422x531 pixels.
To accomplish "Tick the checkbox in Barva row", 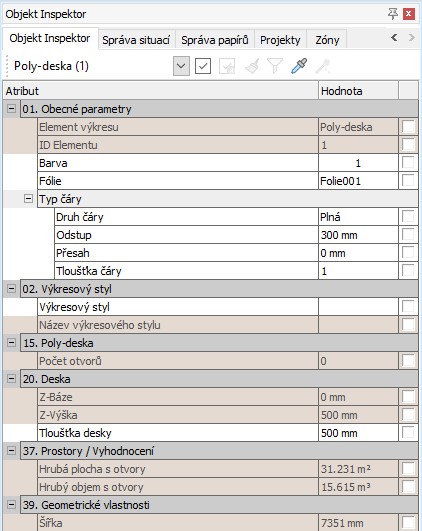I will [x=408, y=163].
